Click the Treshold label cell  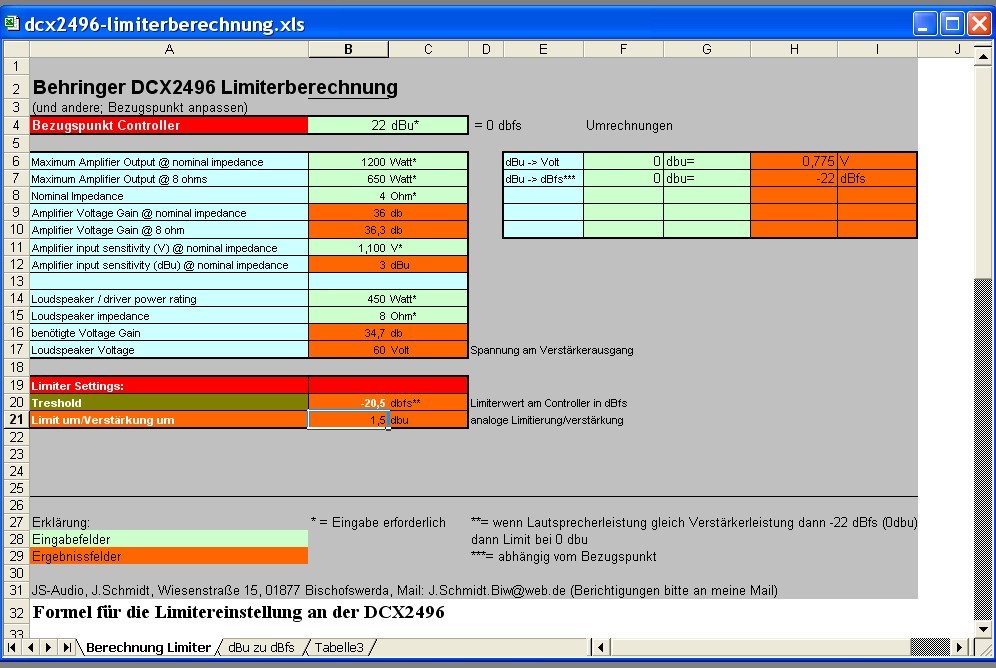pos(169,403)
